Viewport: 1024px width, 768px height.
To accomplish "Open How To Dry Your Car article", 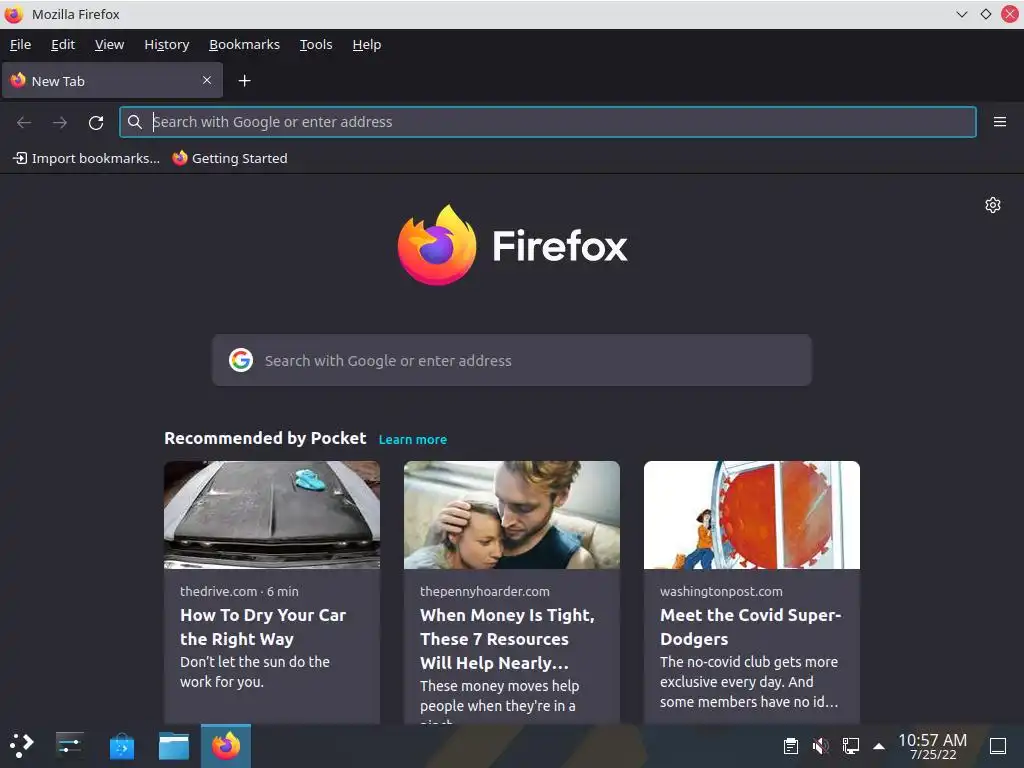I will click(263, 627).
